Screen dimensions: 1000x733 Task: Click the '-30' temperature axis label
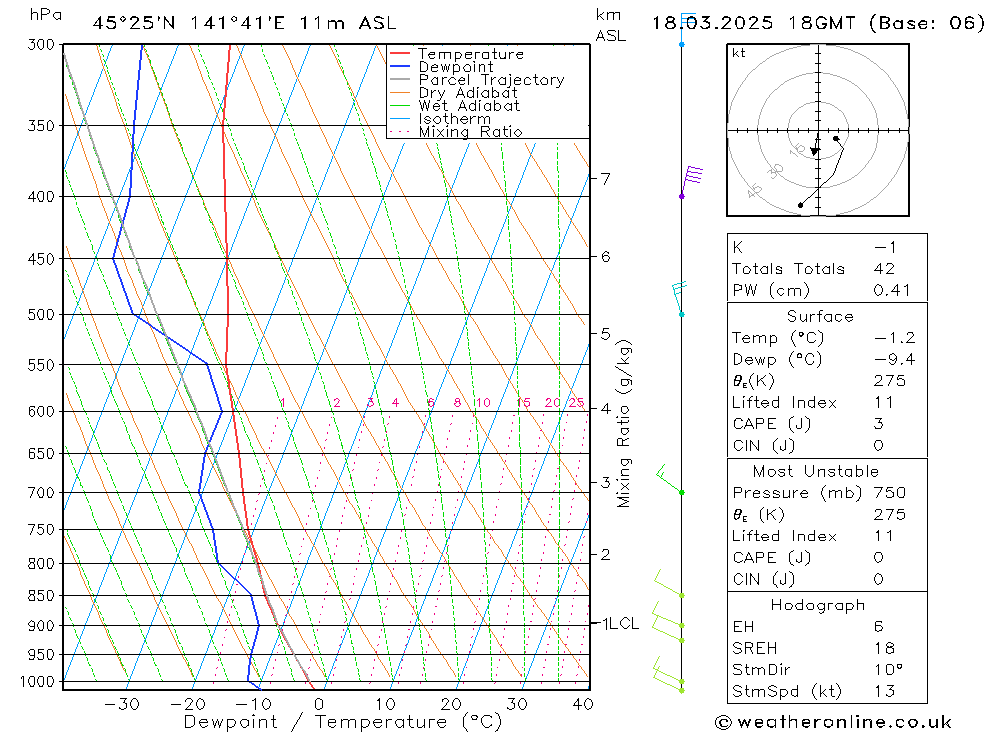(x=122, y=704)
